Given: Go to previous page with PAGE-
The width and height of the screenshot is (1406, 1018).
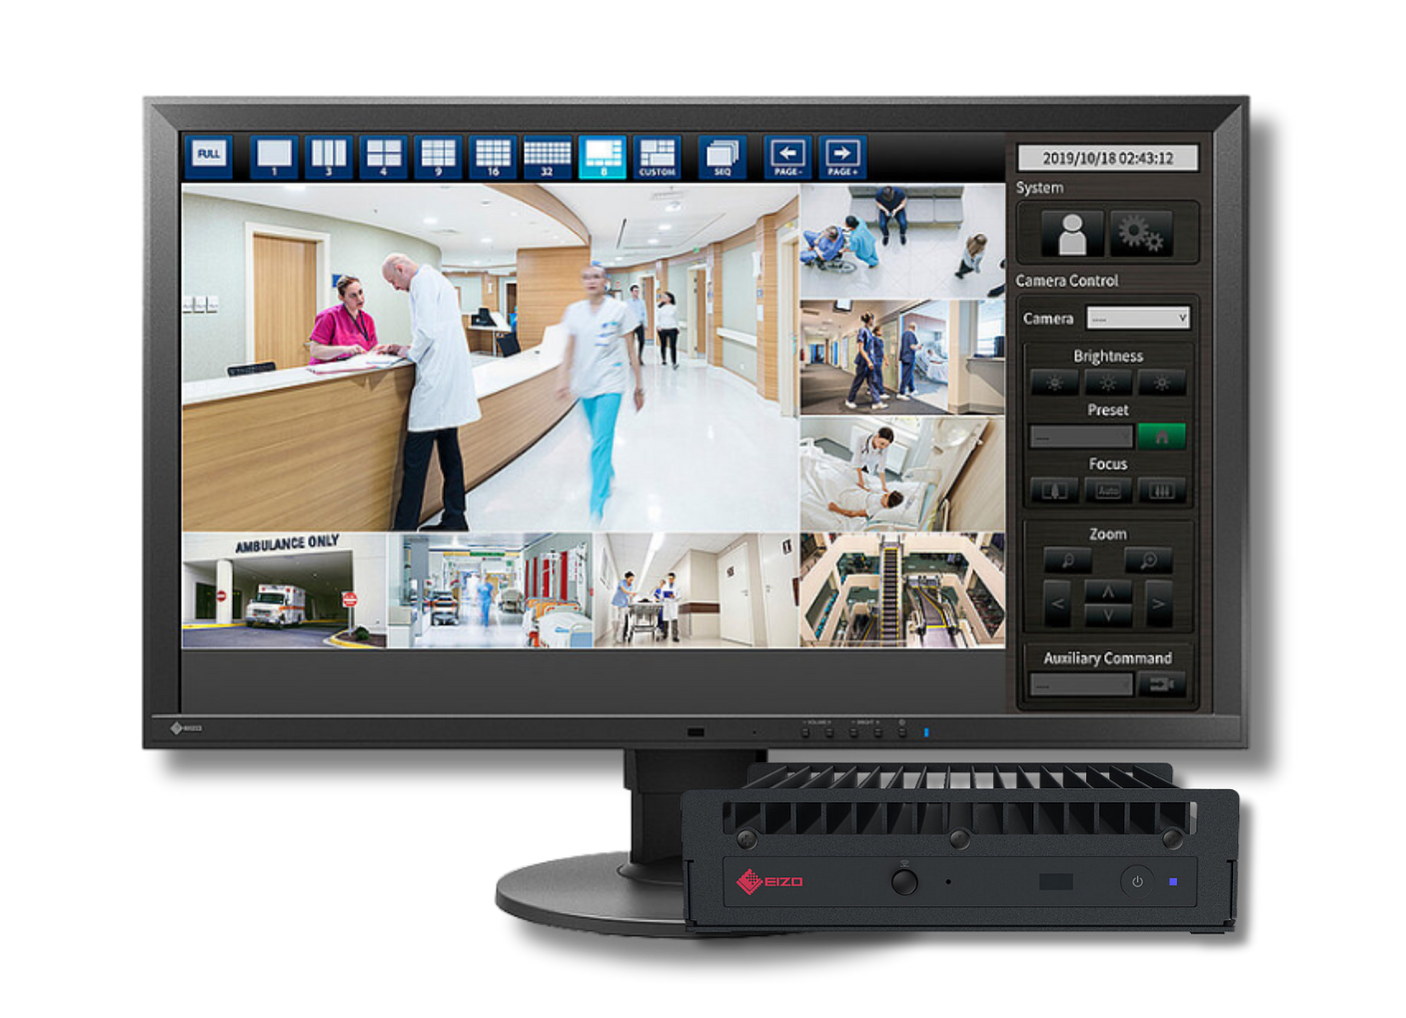Looking at the screenshot, I should pyautogui.click(x=788, y=157).
